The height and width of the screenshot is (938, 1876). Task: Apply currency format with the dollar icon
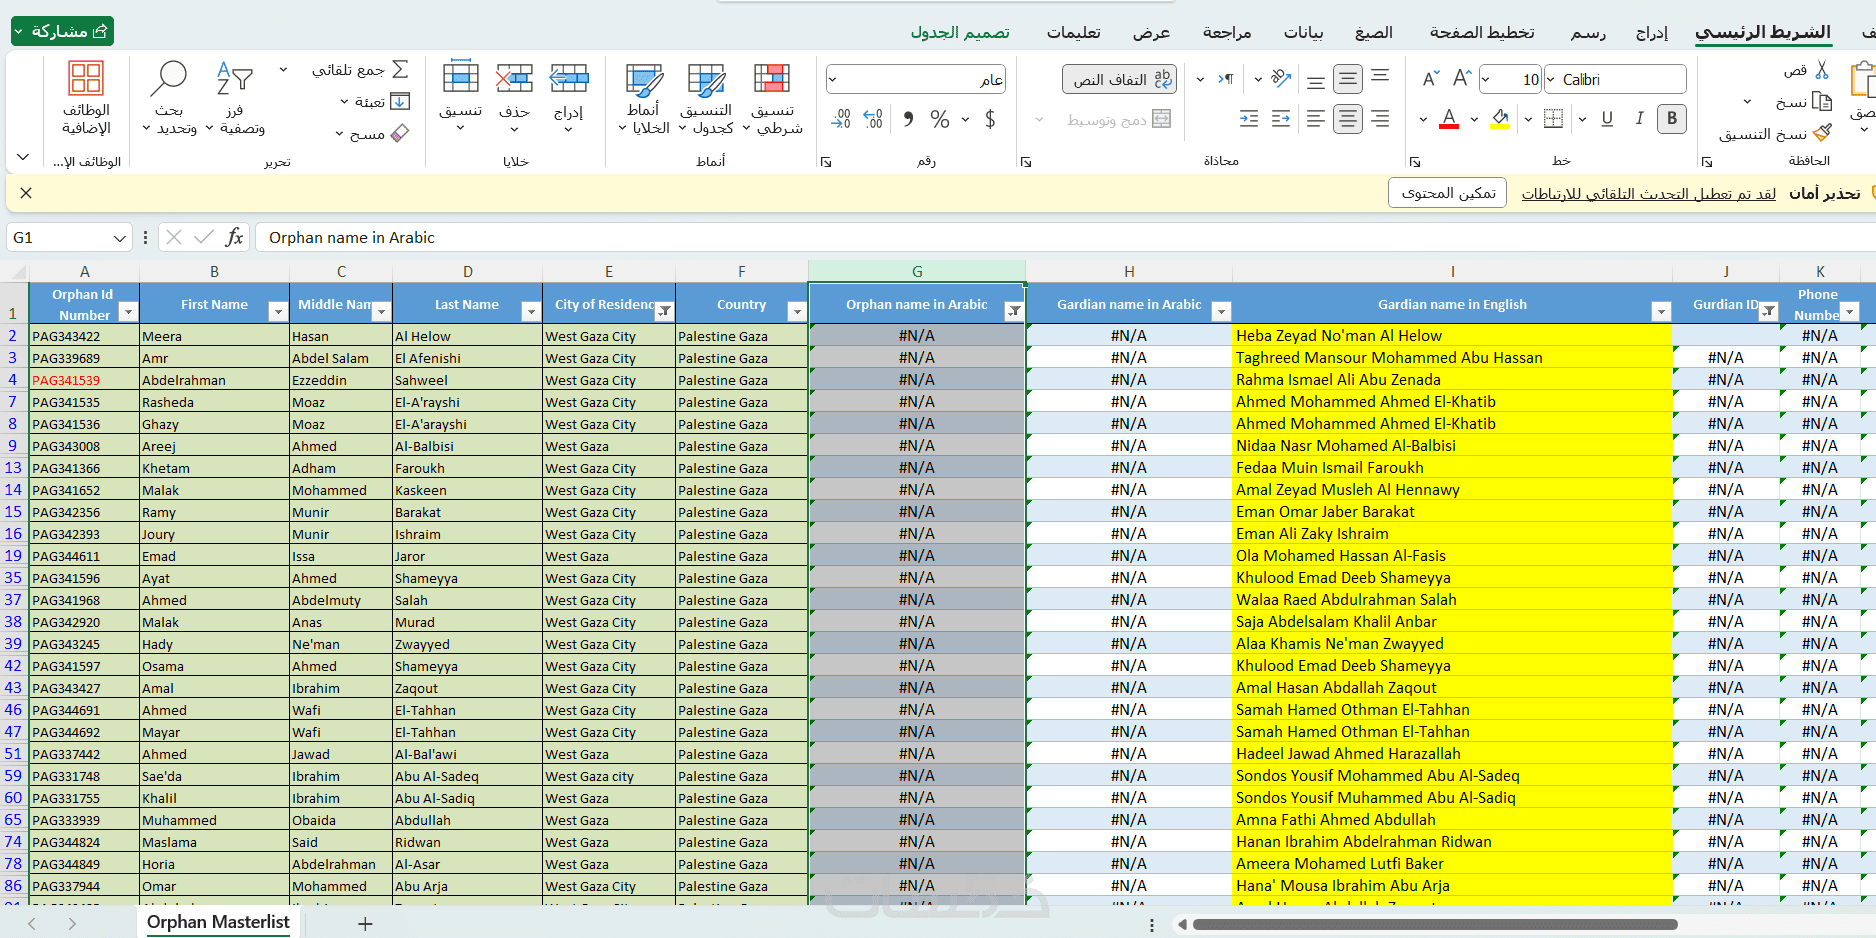click(990, 119)
